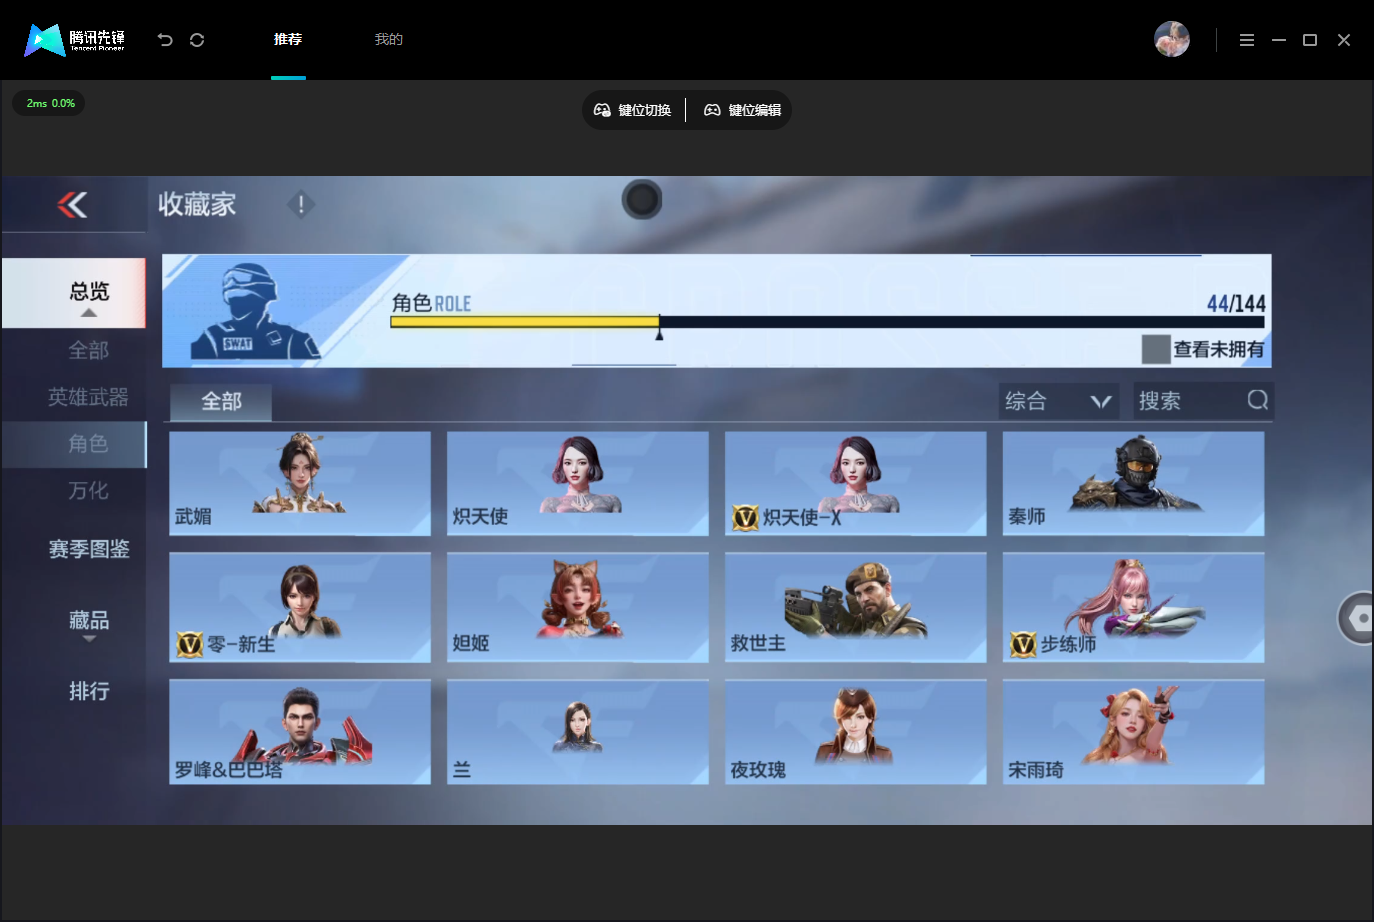Click the SWAT soldier role emblem
1374x922 pixels.
tap(255, 311)
